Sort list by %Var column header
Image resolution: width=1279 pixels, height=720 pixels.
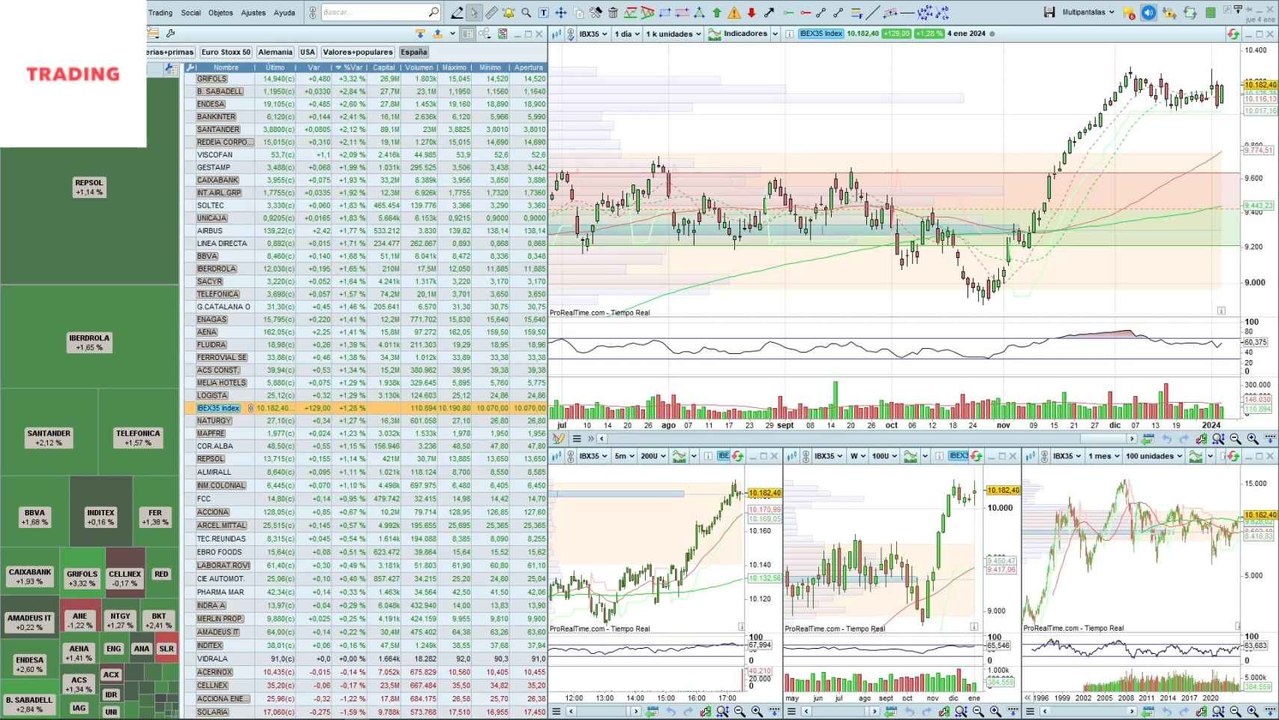point(352,67)
